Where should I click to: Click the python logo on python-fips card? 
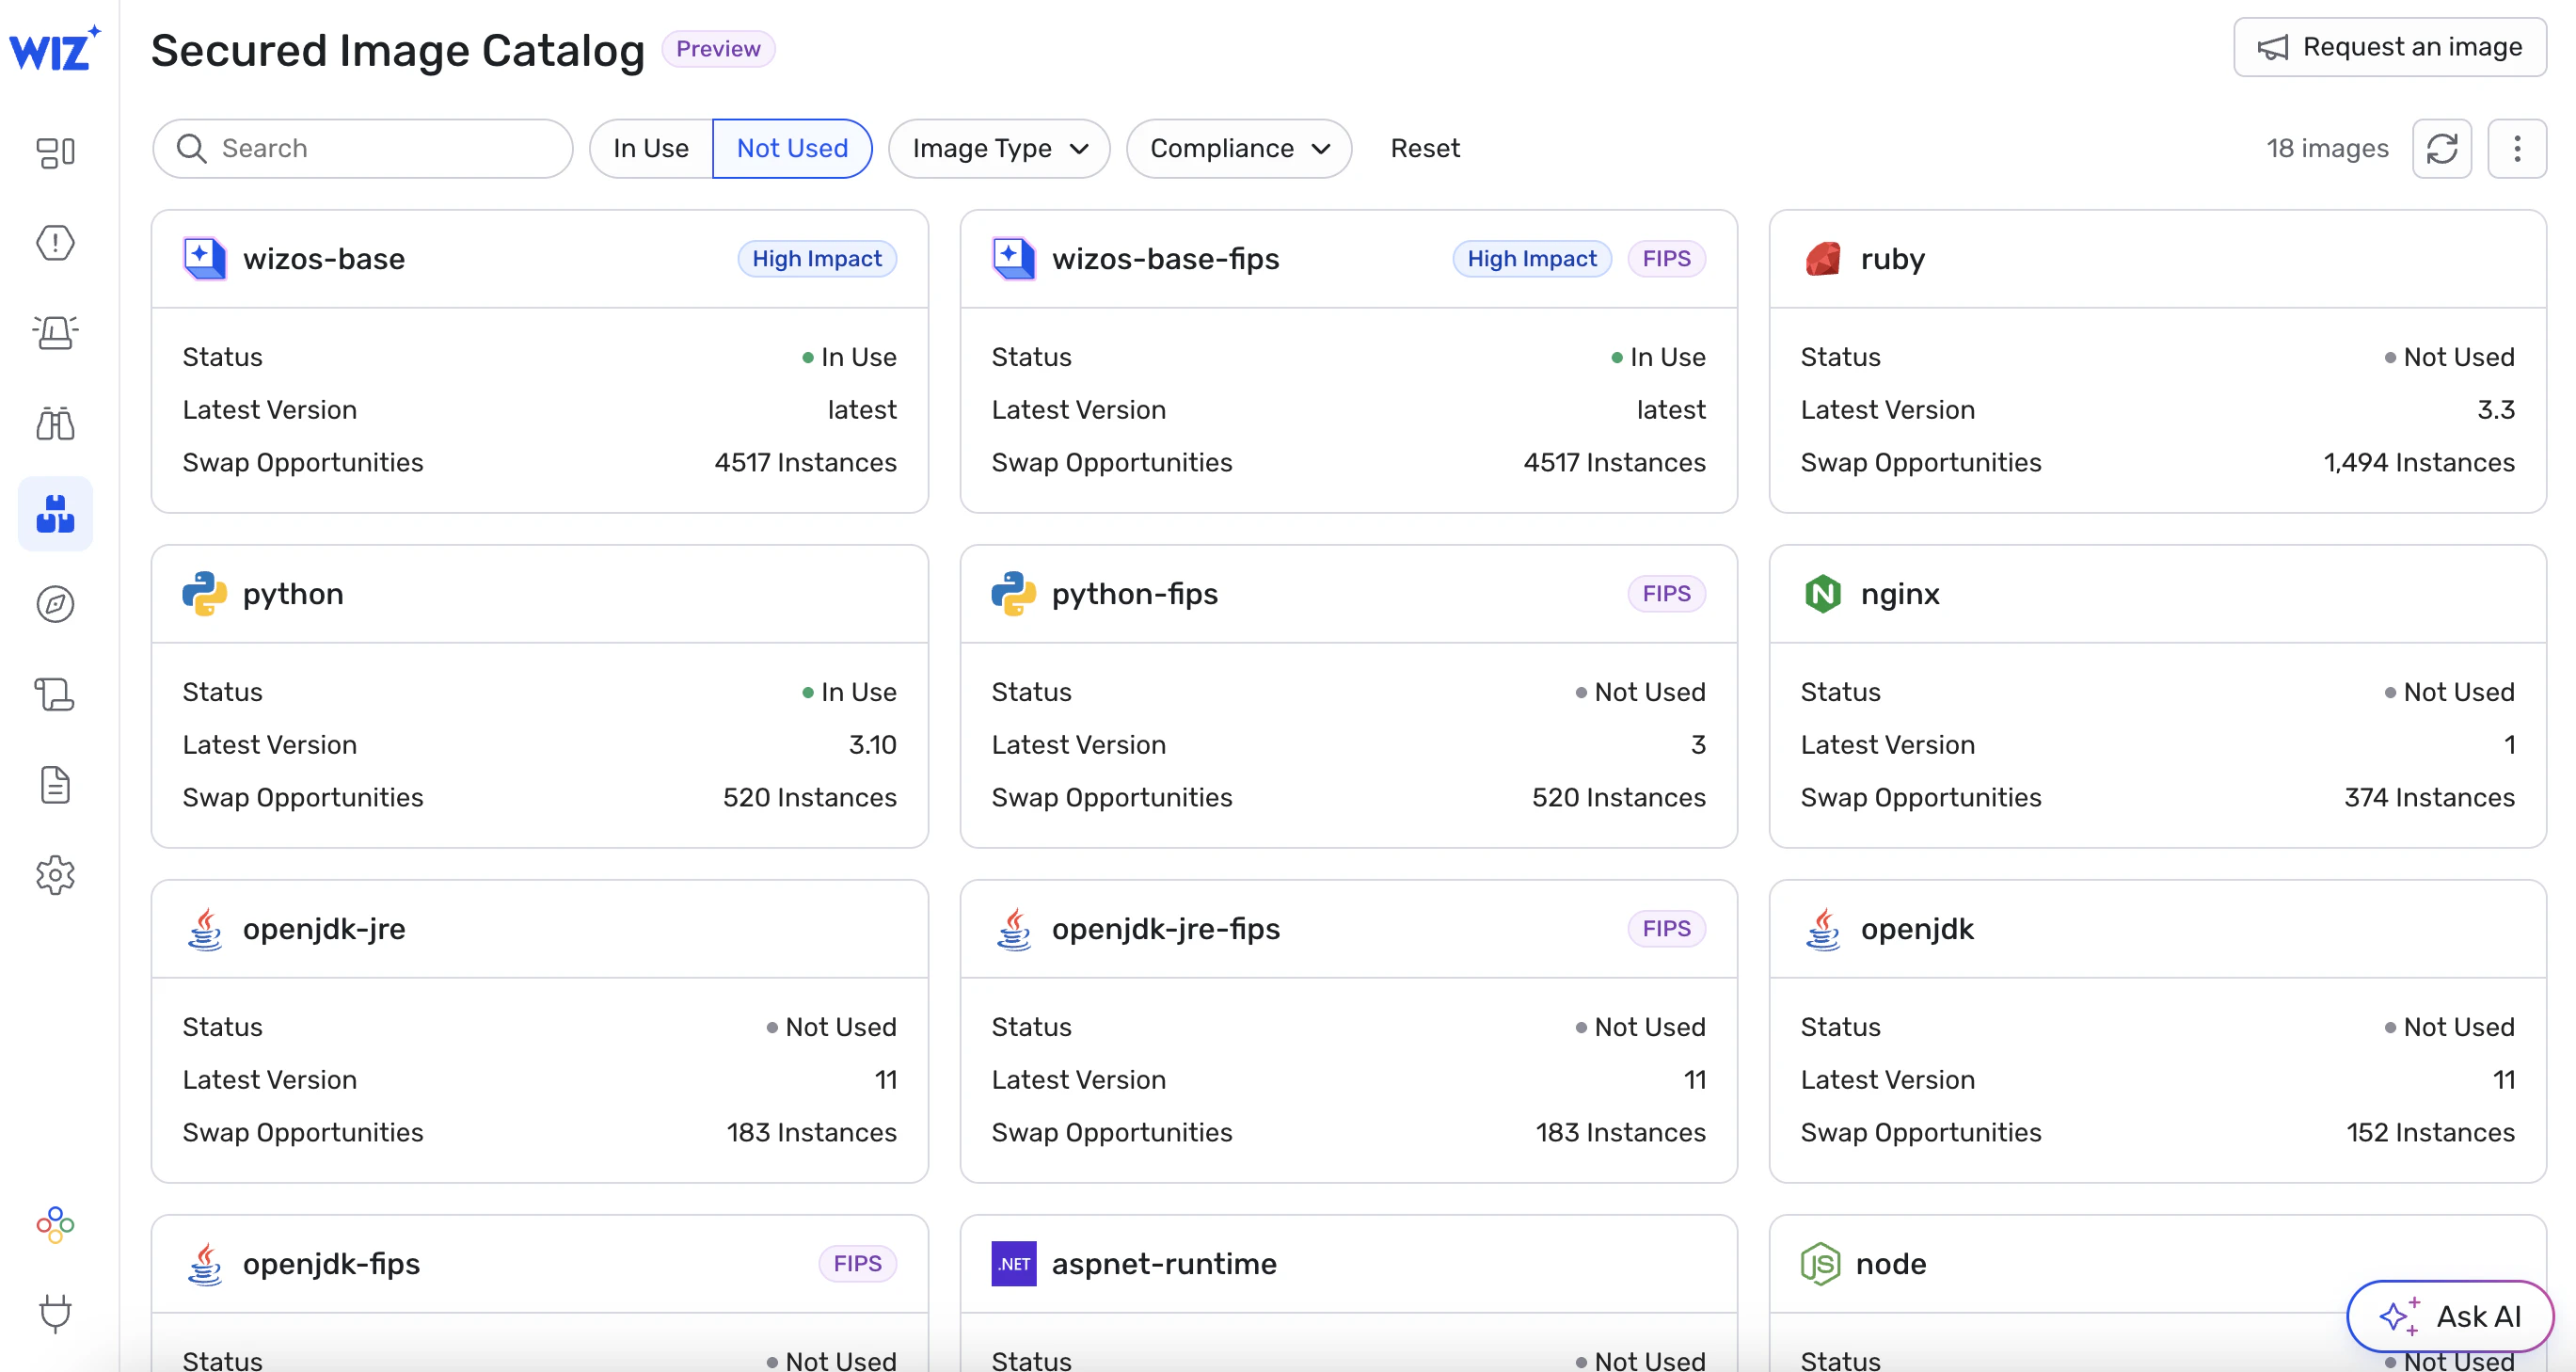point(1013,594)
